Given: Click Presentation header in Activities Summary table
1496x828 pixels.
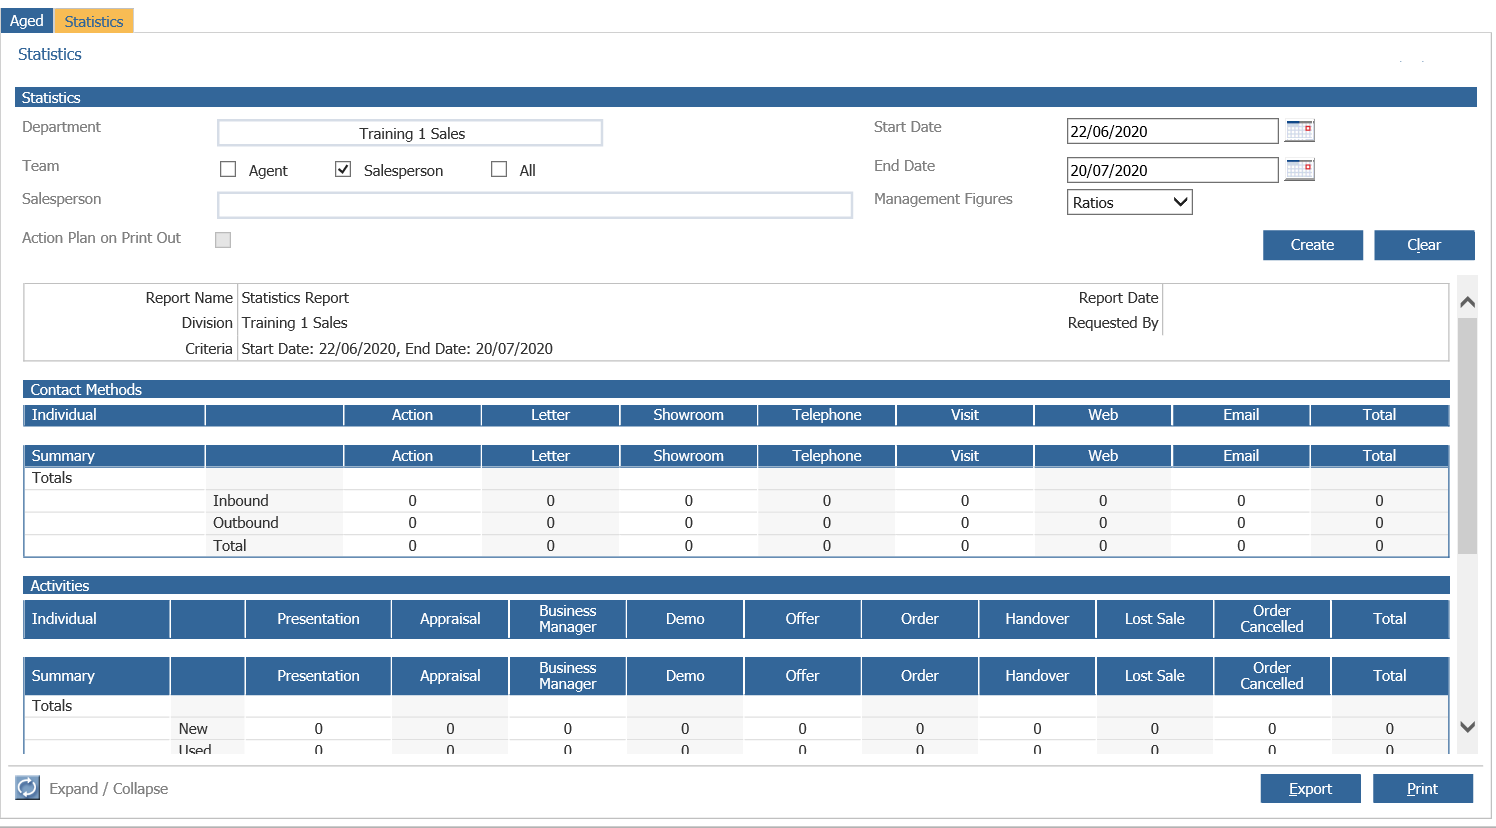Looking at the screenshot, I should (x=318, y=676).
